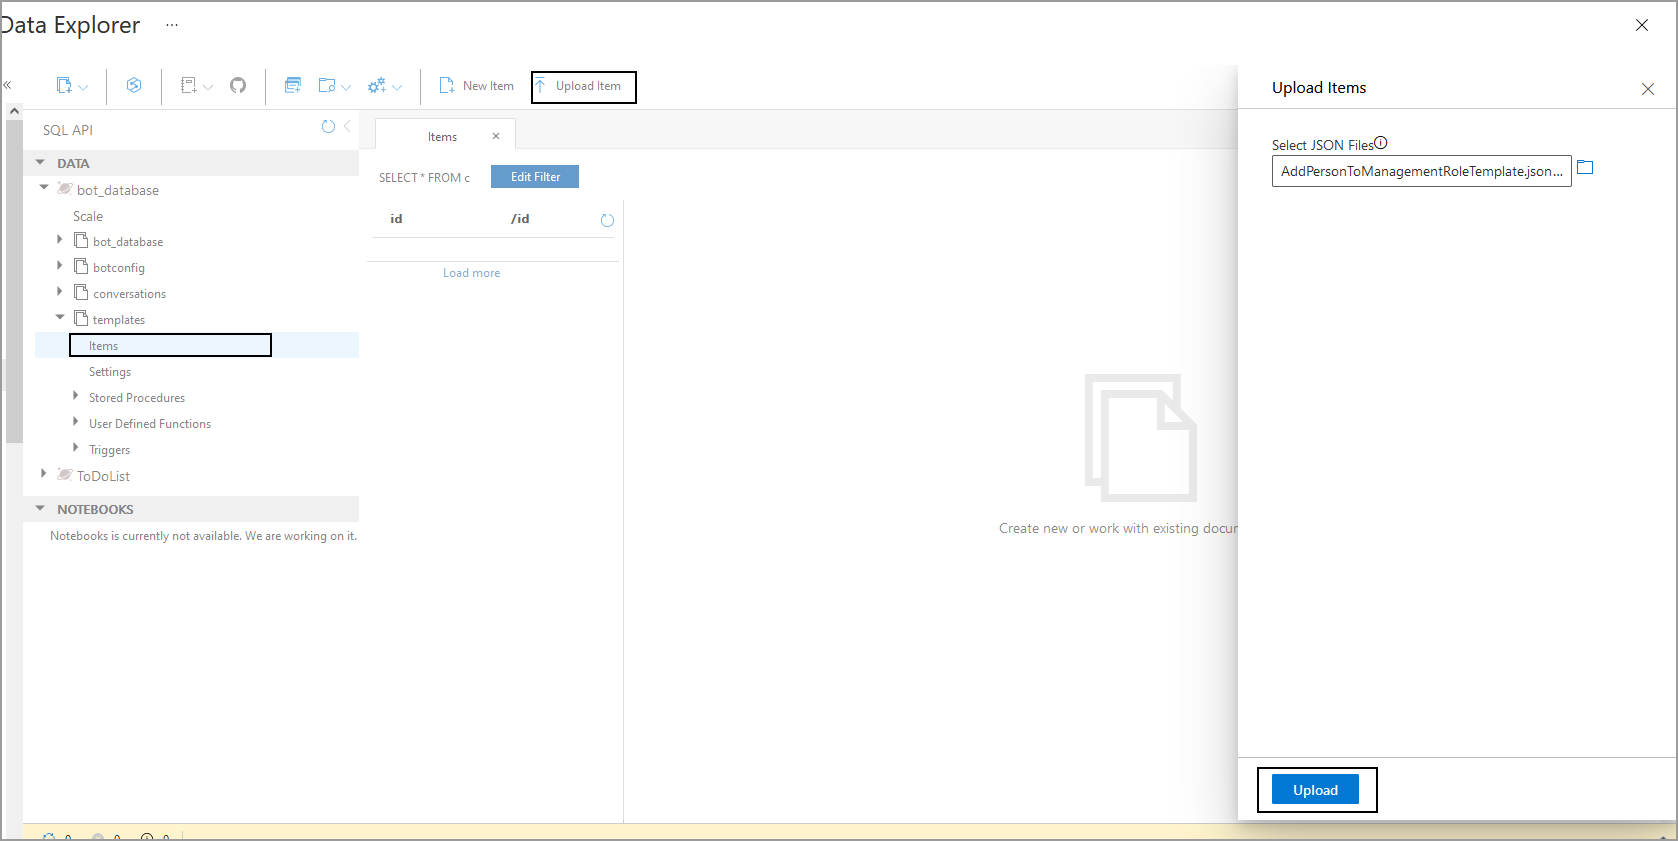Open the settings gears dropdown arrow
The image size is (1678, 841).
pos(397,88)
